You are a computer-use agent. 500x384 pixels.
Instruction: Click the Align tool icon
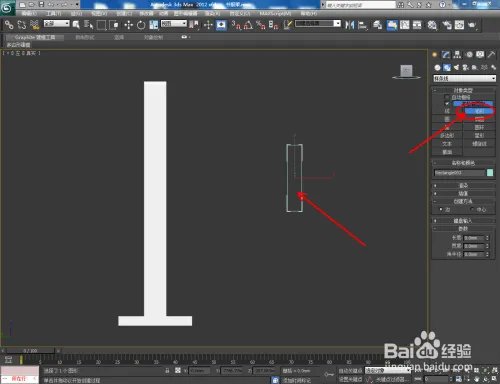pyautogui.click(x=362, y=25)
